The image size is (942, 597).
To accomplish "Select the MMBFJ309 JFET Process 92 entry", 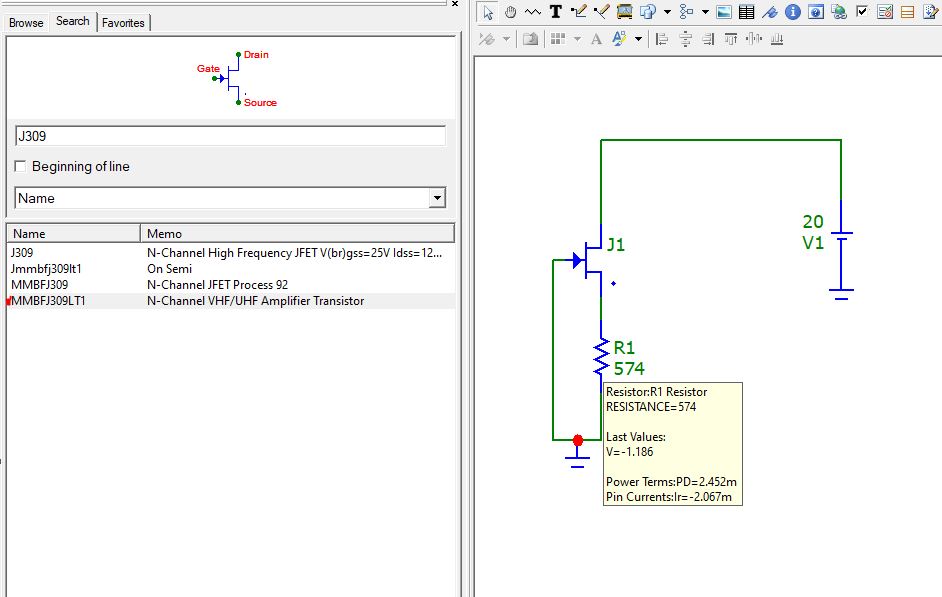I will (x=40, y=285).
